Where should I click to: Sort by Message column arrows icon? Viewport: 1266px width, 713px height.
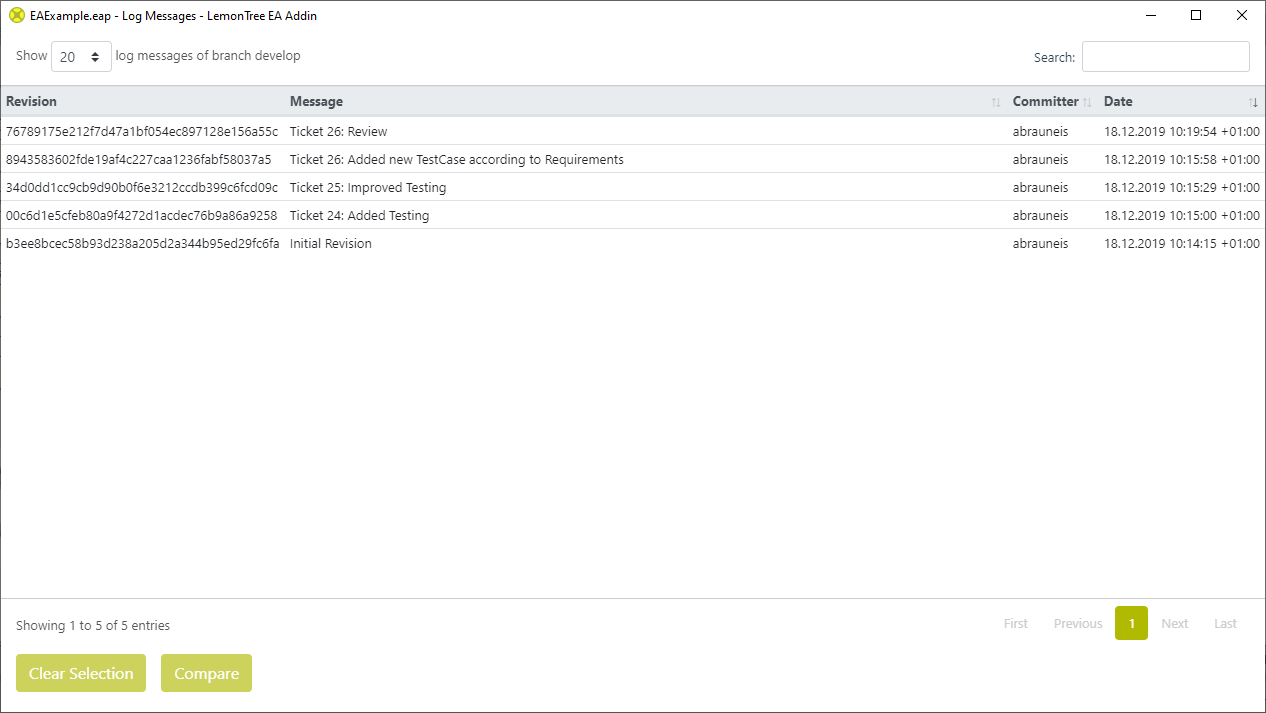click(x=996, y=102)
